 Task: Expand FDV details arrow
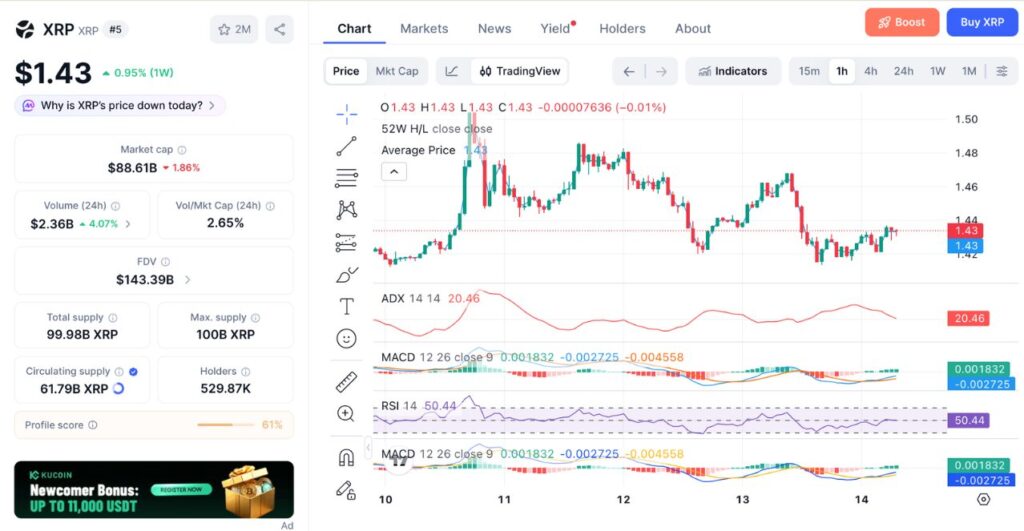click(187, 280)
